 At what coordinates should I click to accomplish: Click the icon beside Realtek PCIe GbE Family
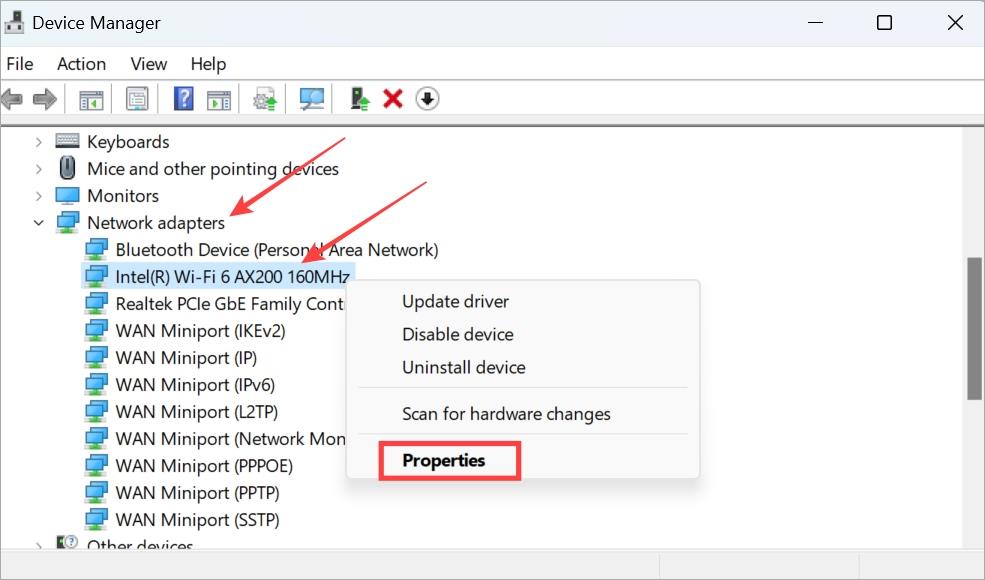96,304
